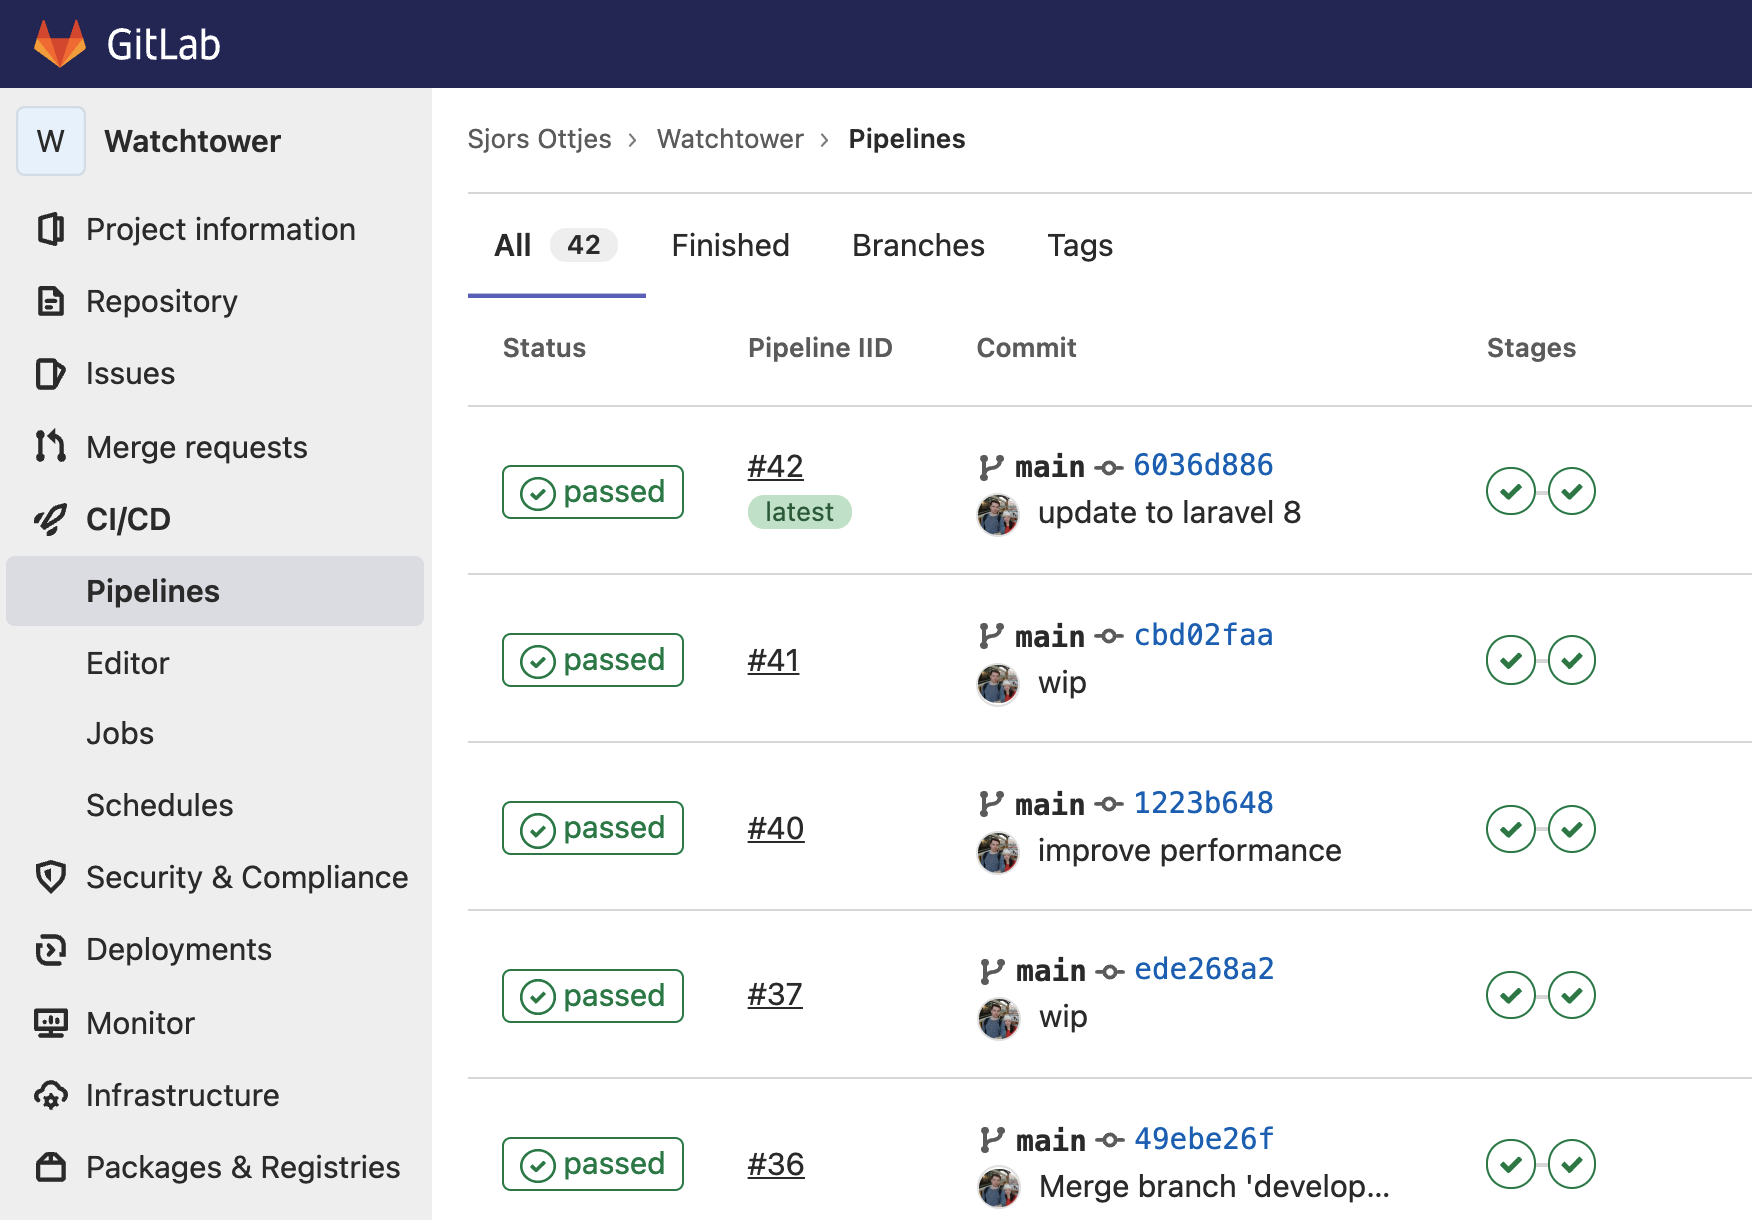This screenshot has width=1752, height=1220.
Task: Switch to the Finished tab
Action: point(730,245)
